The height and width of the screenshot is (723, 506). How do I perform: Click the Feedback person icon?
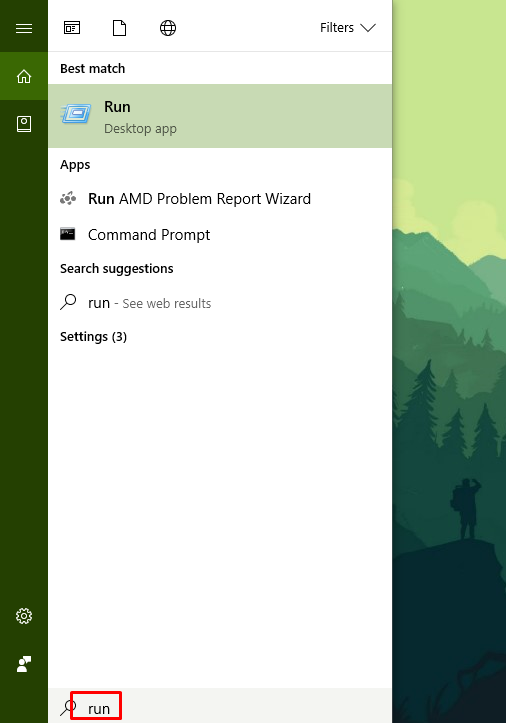24,664
